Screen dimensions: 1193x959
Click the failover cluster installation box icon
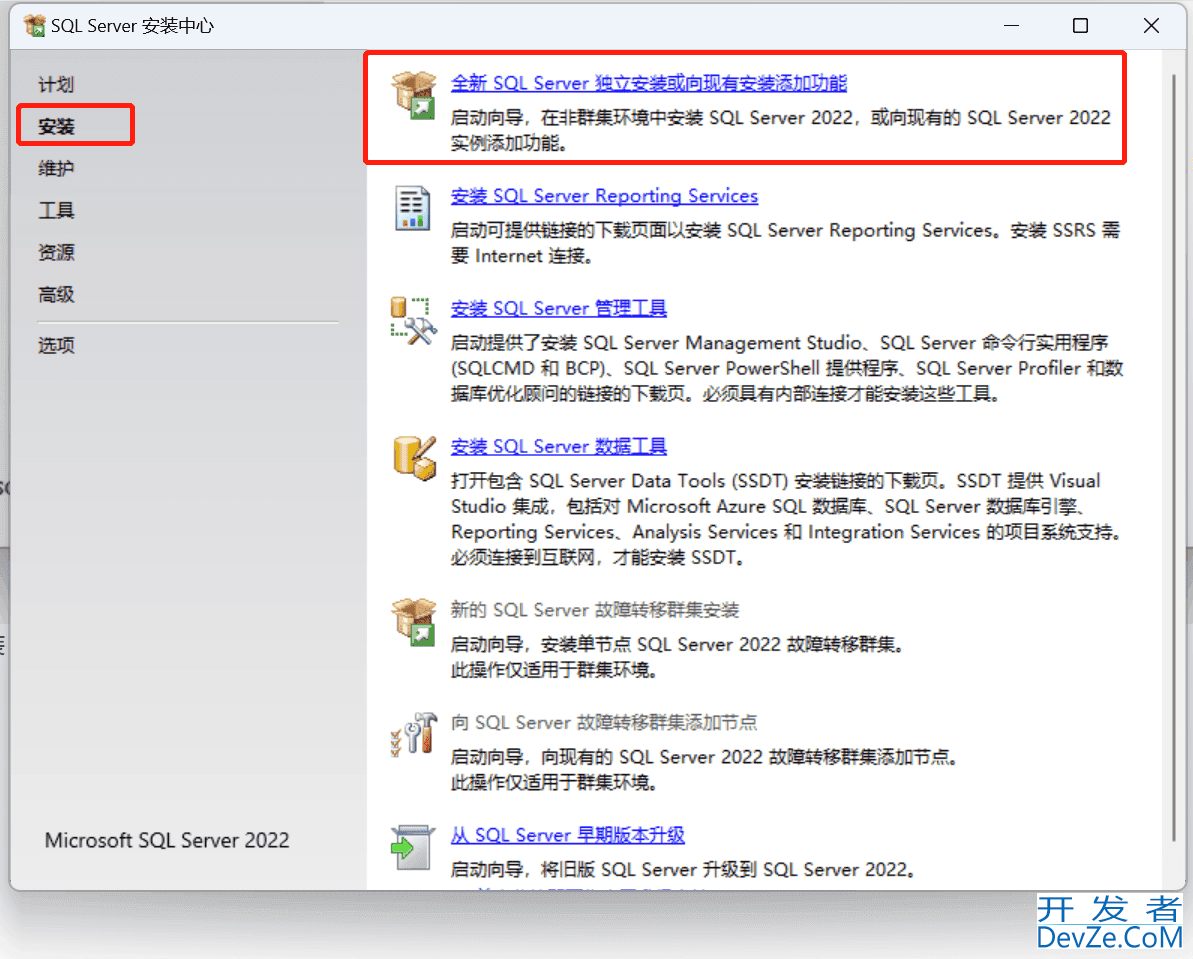[x=413, y=622]
